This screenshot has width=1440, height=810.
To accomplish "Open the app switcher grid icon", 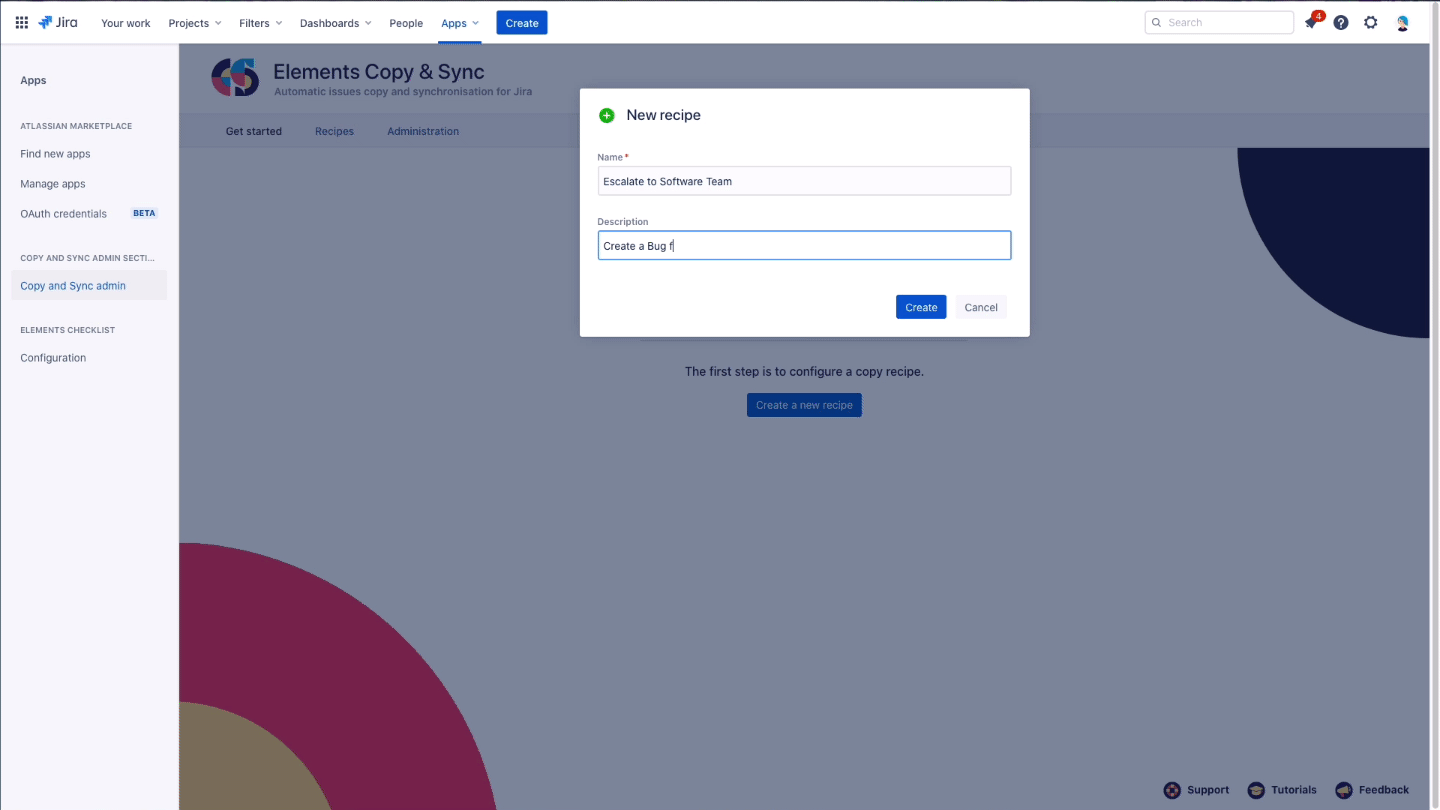I will [21, 22].
